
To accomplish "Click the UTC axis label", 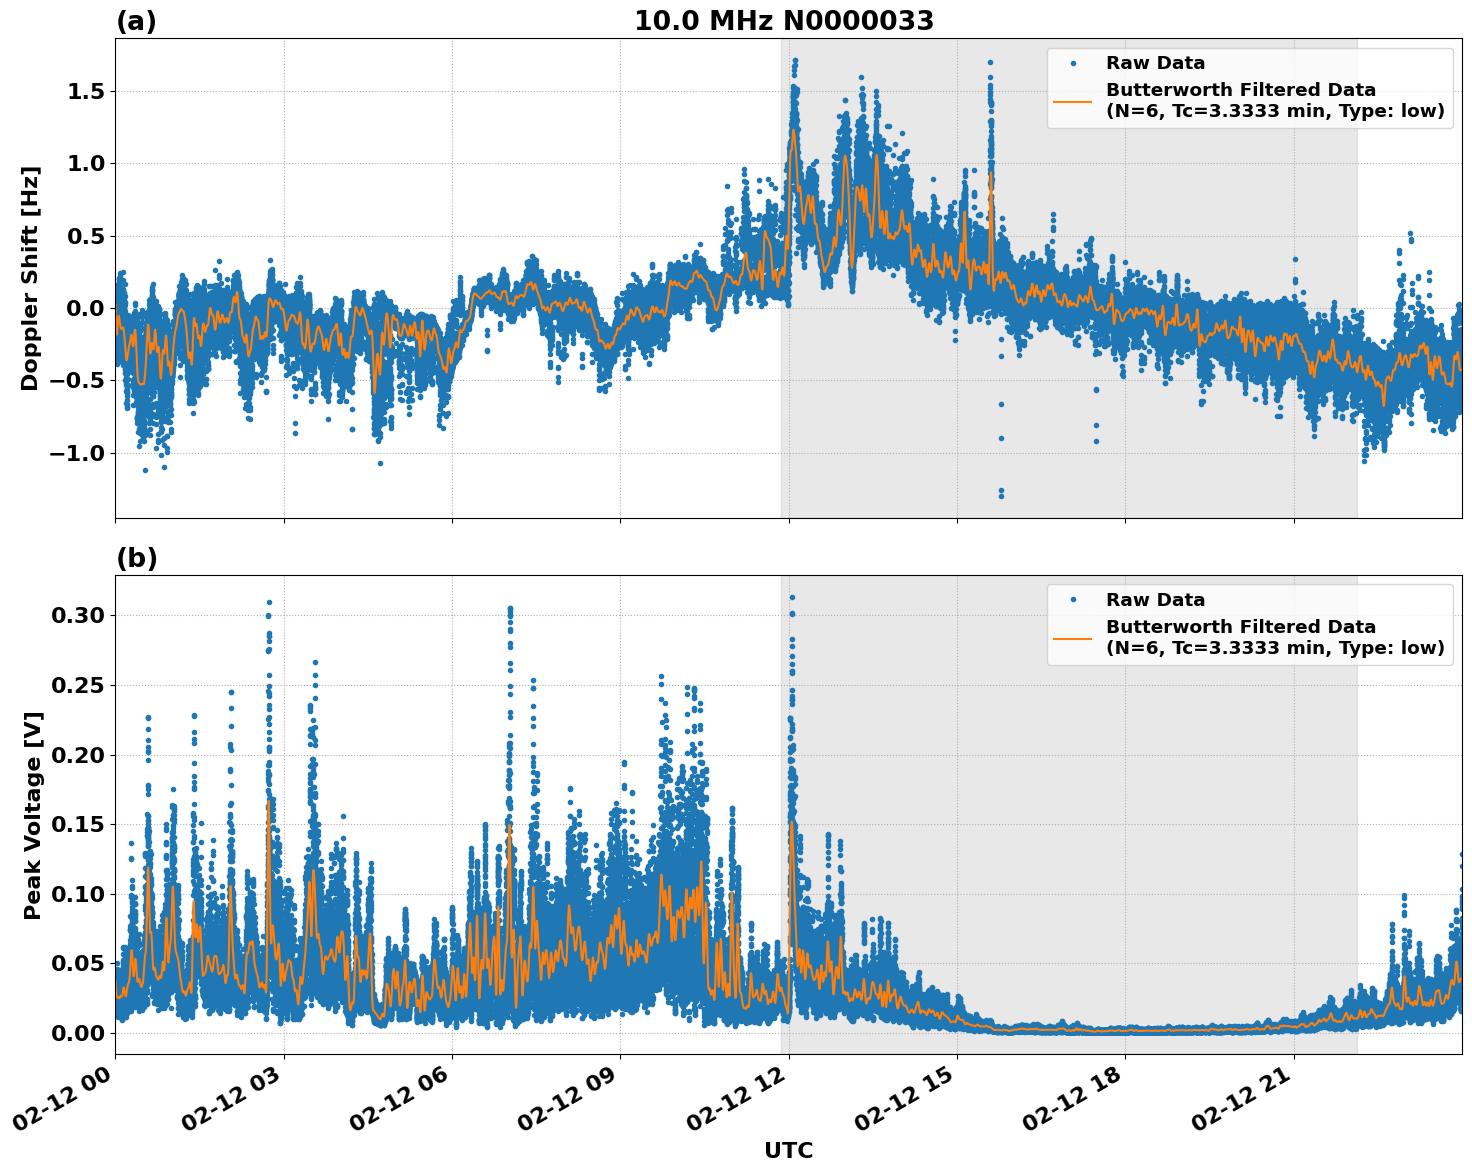I will 787,1150.
